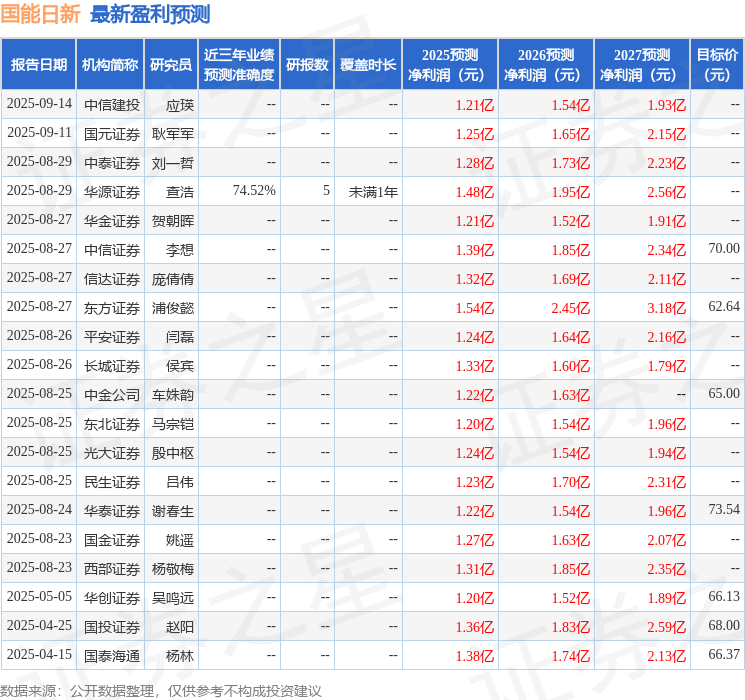The width and height of the screenshot is (745, 700).
Task: Click researcher name 应瑛
Action: click(180, 105)
